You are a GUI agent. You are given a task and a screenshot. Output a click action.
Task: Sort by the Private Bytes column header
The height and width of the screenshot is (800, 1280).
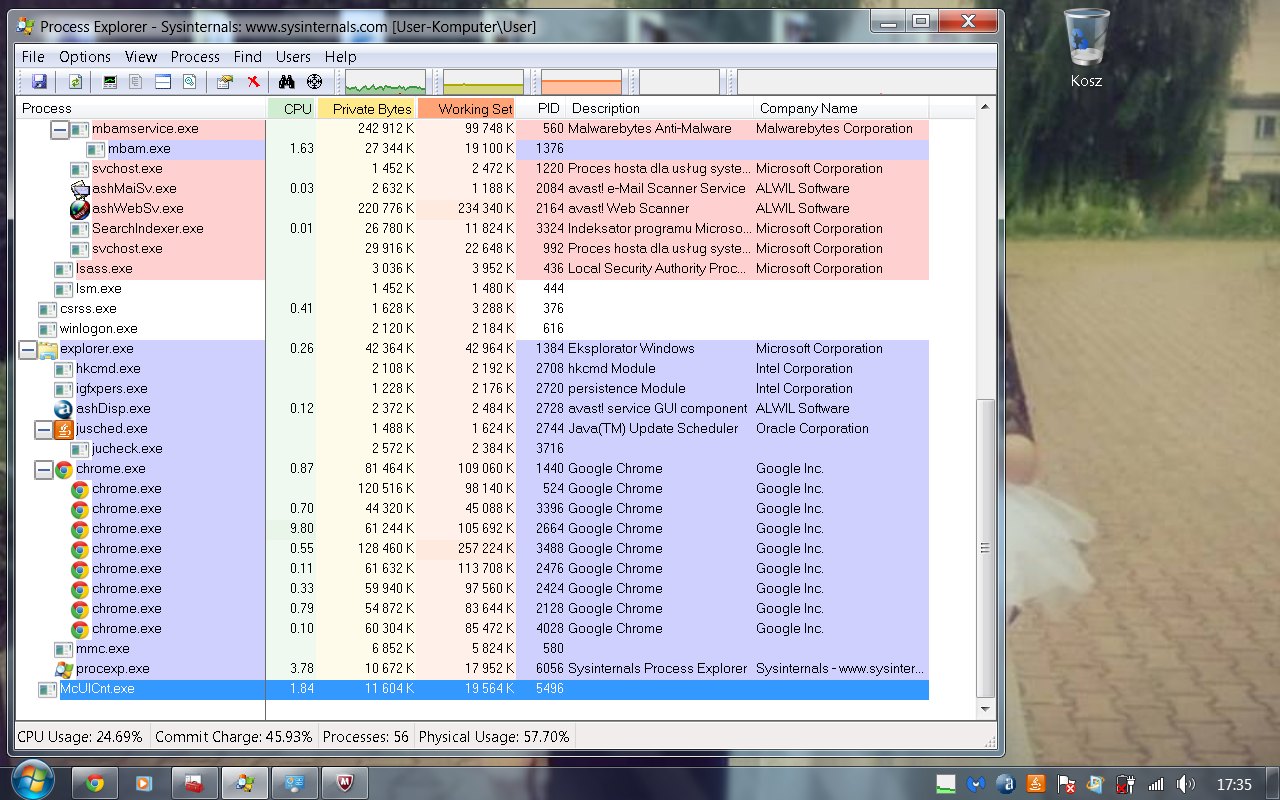click(367, 108)
